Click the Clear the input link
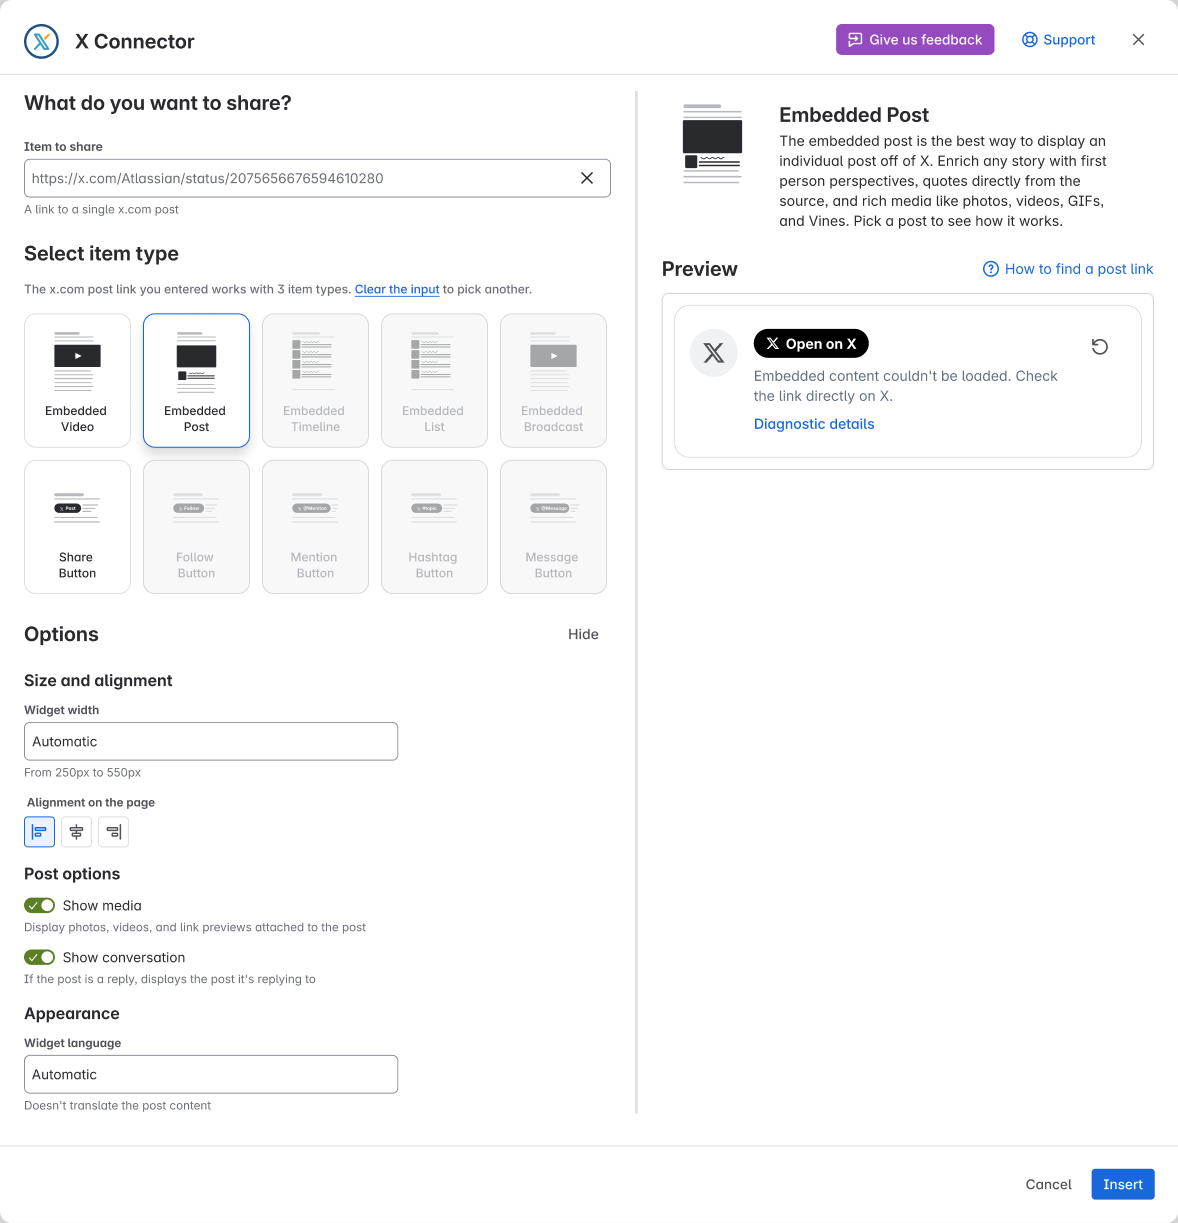 click(x=397, y=289)
